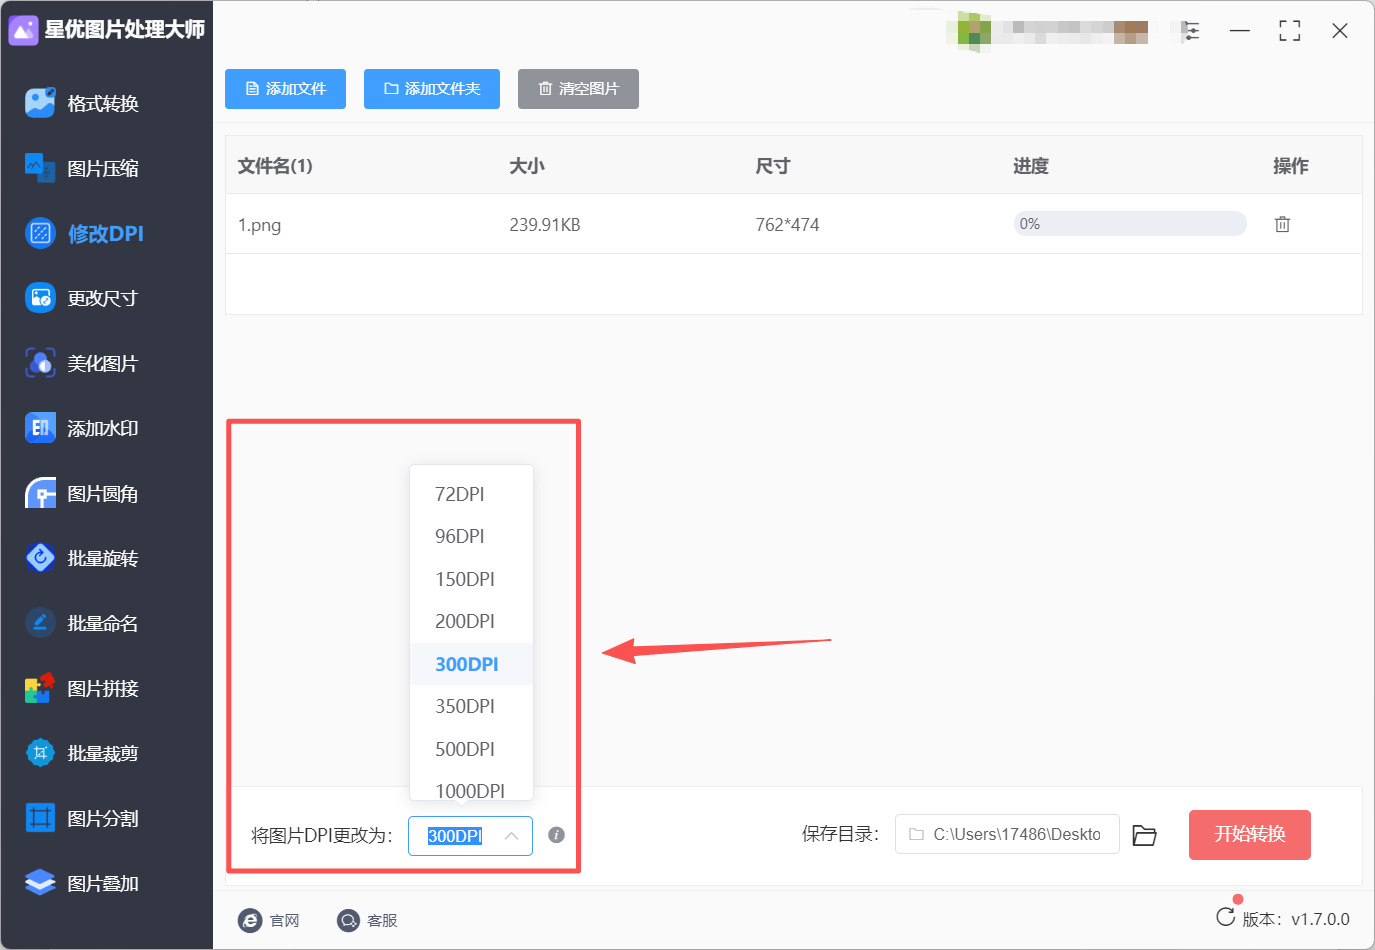1375x950 pixels.
Task: Click the save directory path field
Action: click(x=1007, y=834)
